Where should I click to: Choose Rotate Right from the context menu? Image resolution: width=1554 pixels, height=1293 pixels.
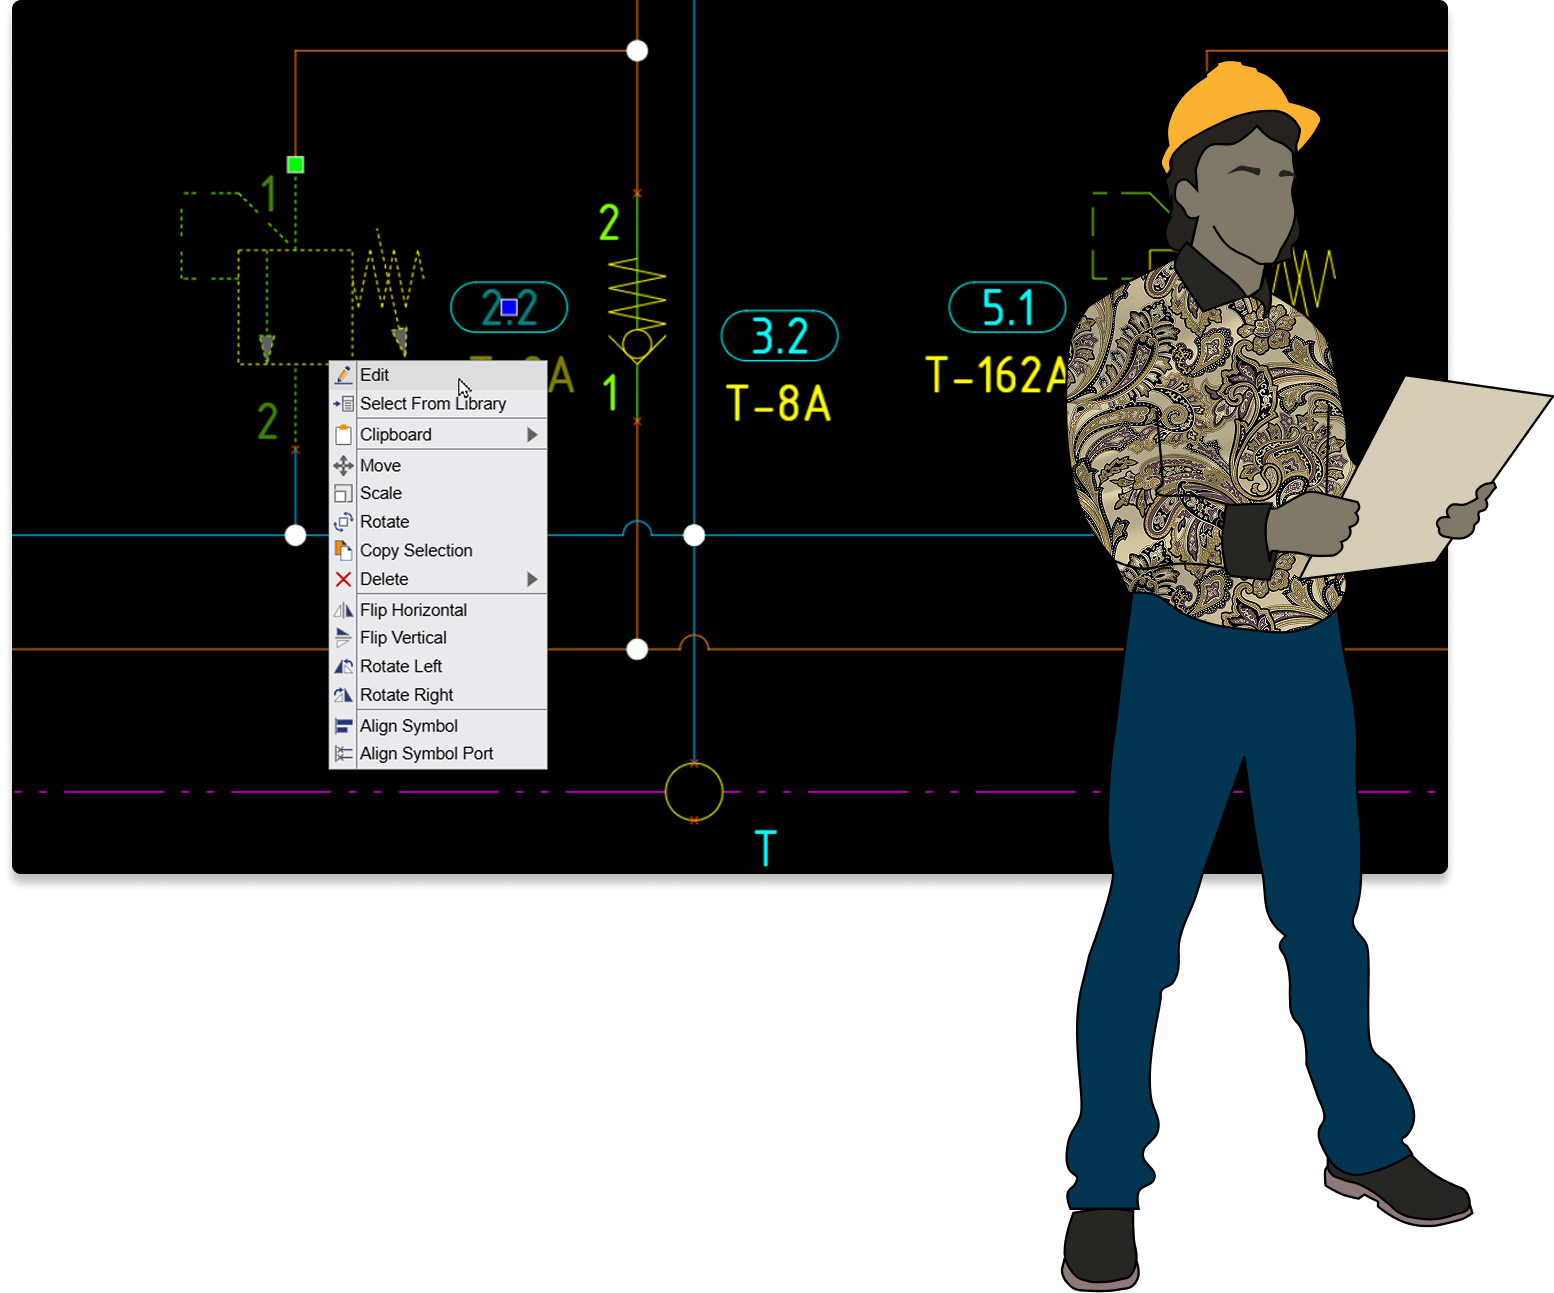407,694
